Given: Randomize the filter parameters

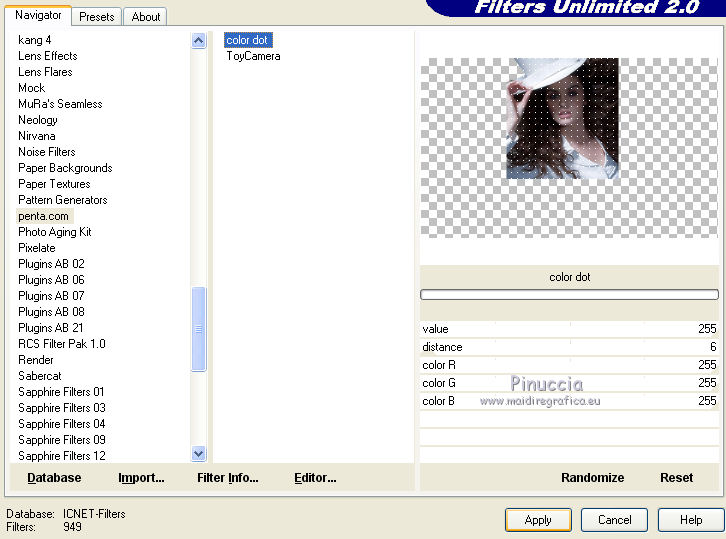Looking at the screenshot, I should point(592,477).
